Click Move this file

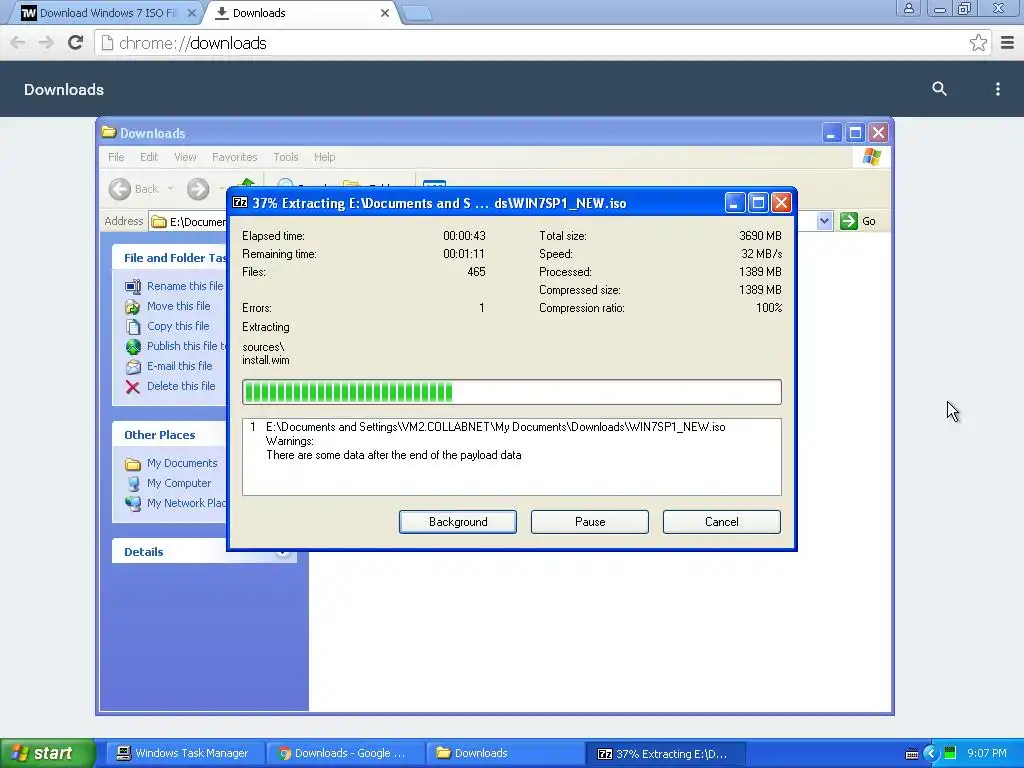click(x=178, y=306)
